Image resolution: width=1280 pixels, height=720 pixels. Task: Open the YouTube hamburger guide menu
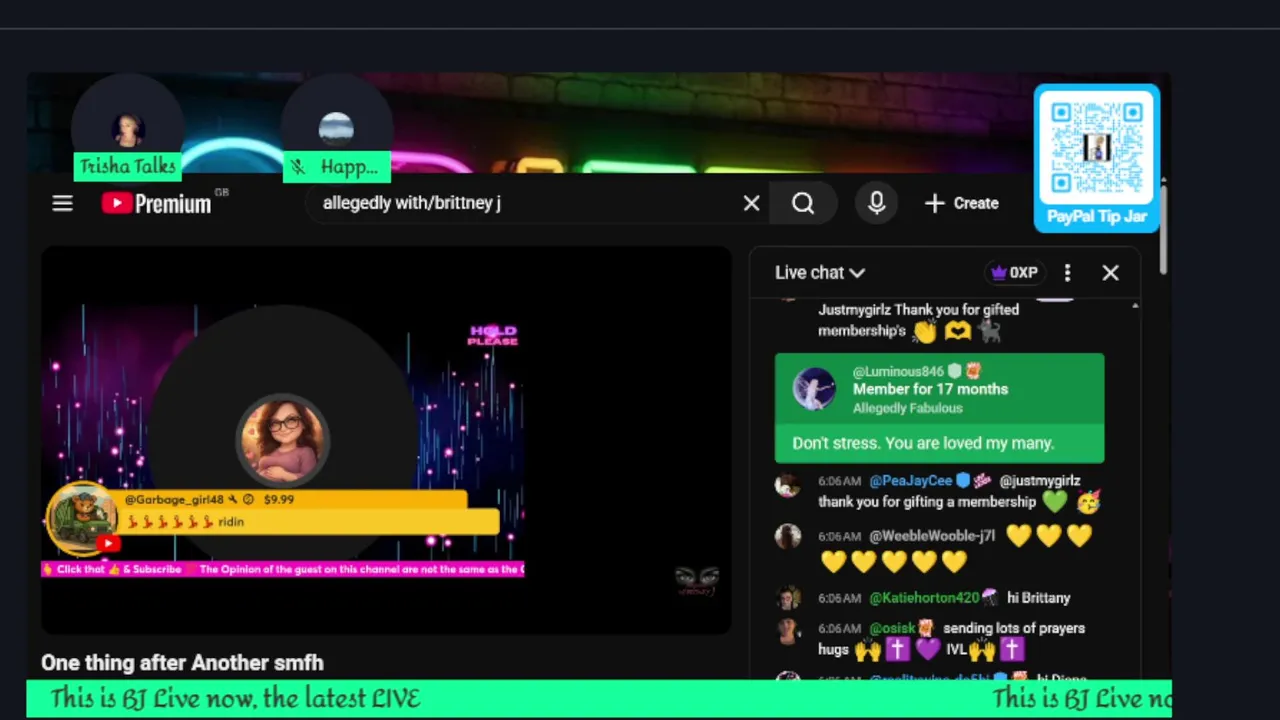click(62, 204)
